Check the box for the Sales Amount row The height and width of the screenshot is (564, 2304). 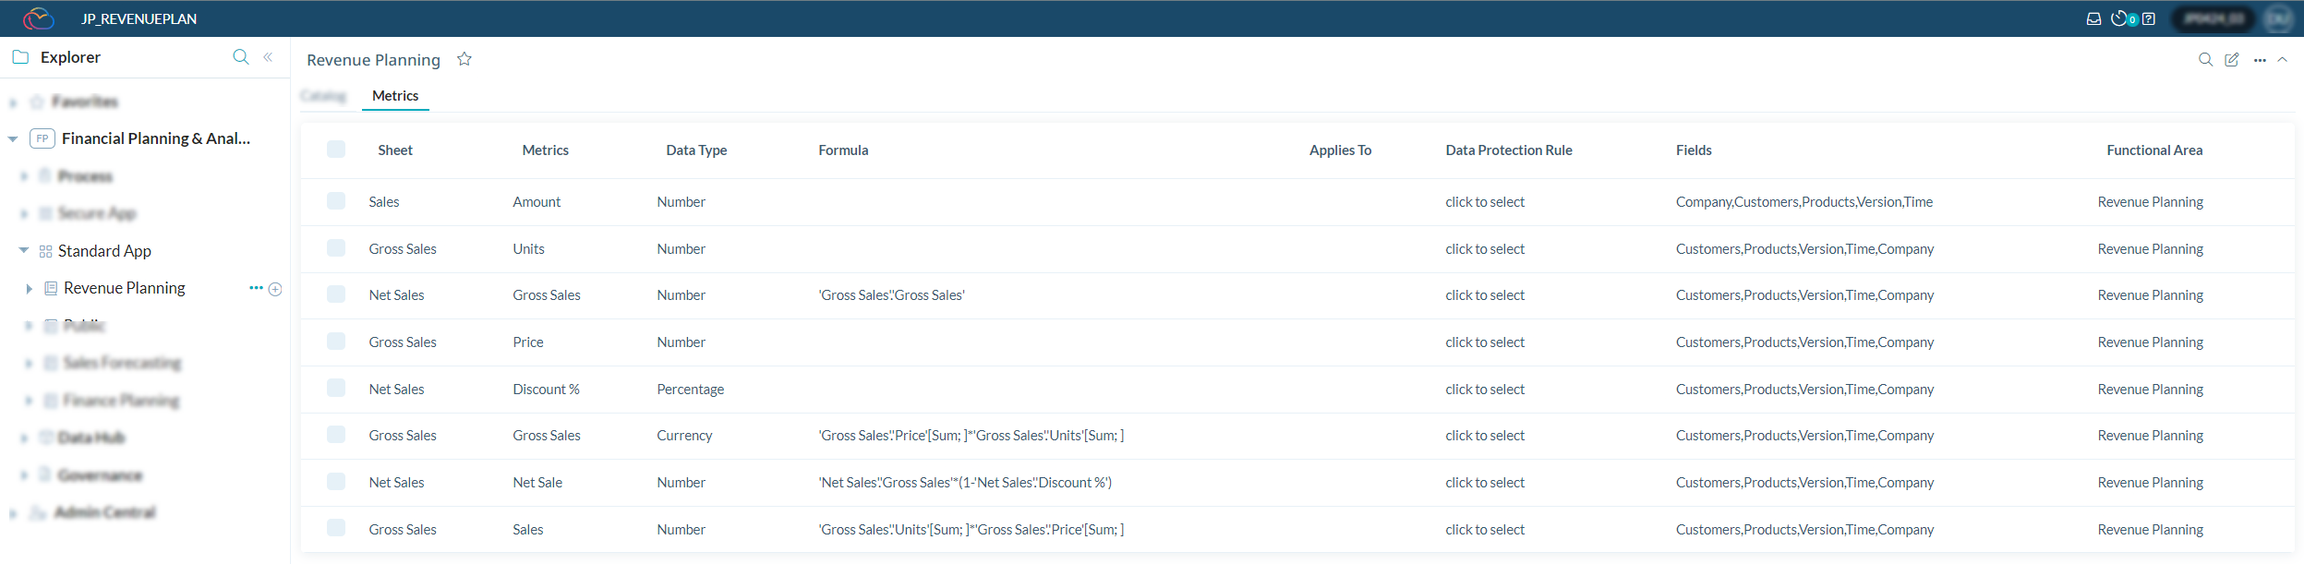point(336,202)
